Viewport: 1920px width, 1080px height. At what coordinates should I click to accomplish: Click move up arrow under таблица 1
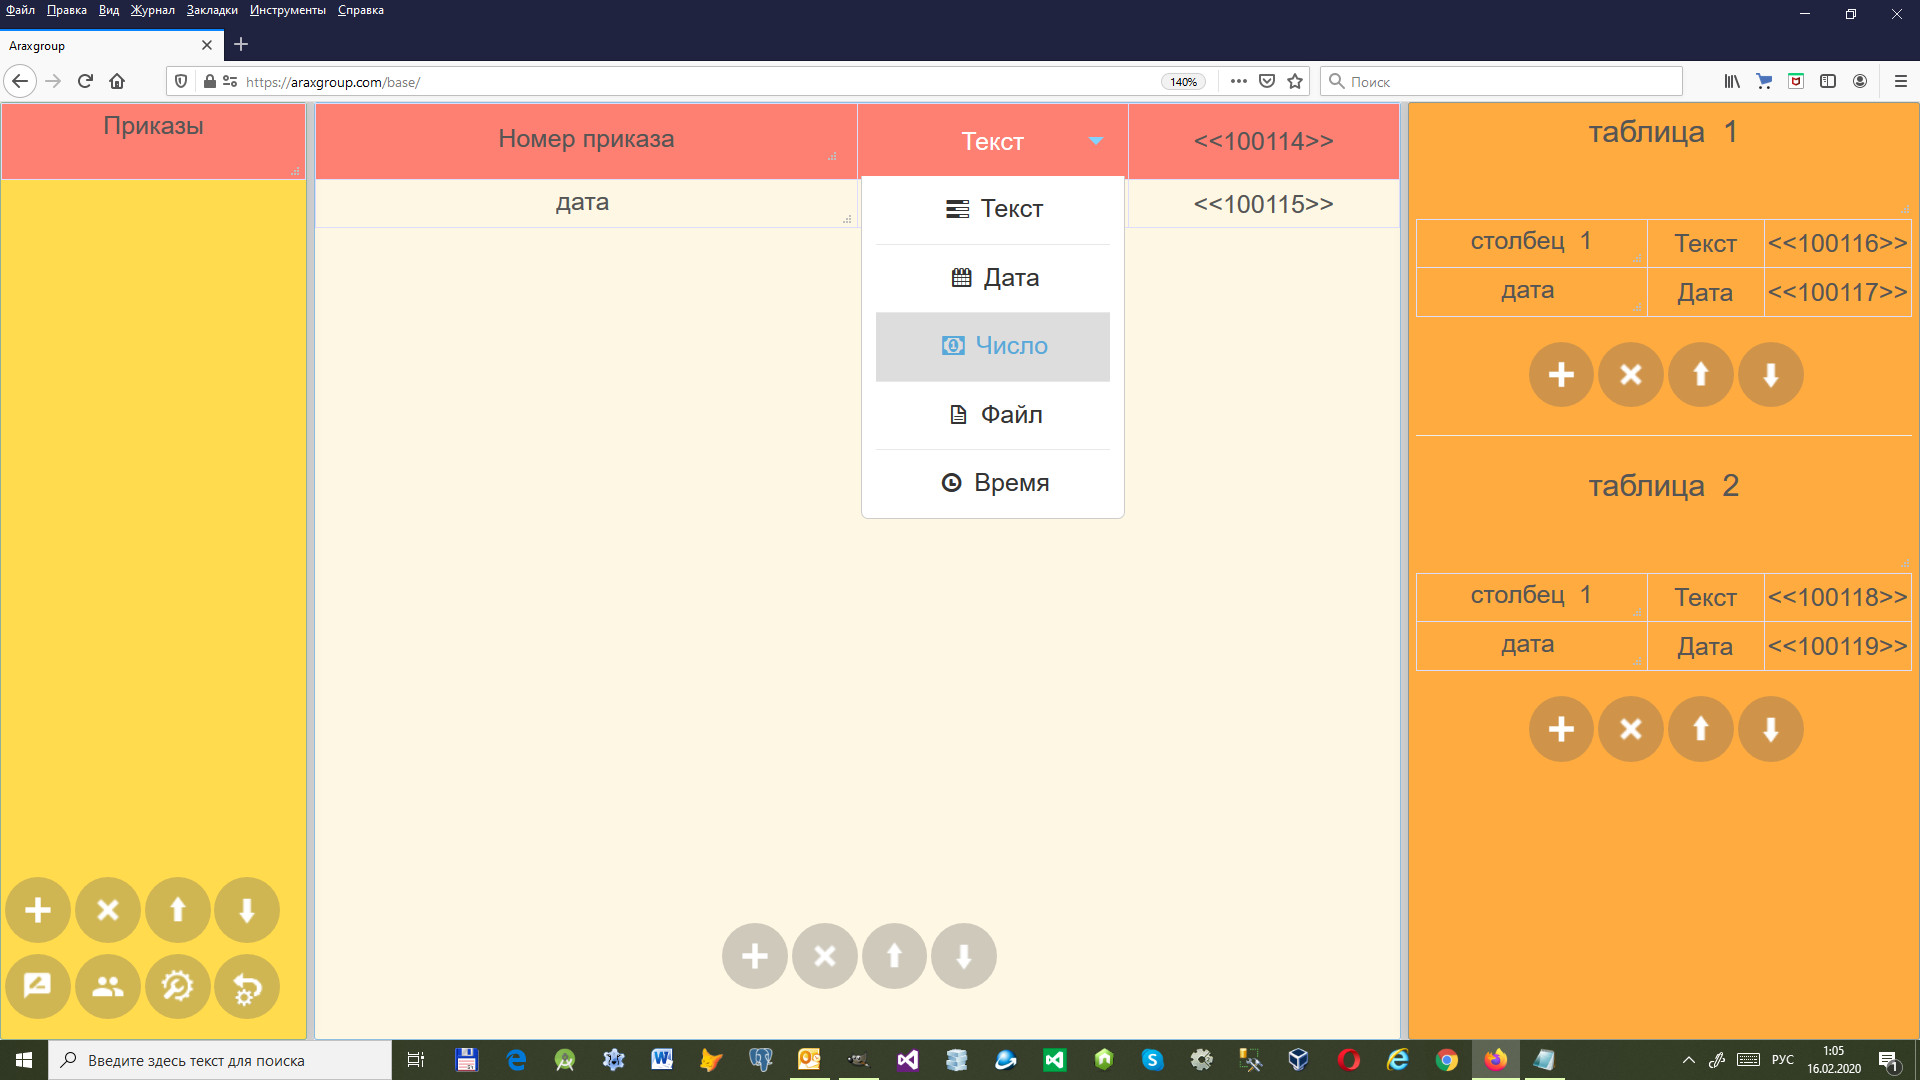[1700, 375]
